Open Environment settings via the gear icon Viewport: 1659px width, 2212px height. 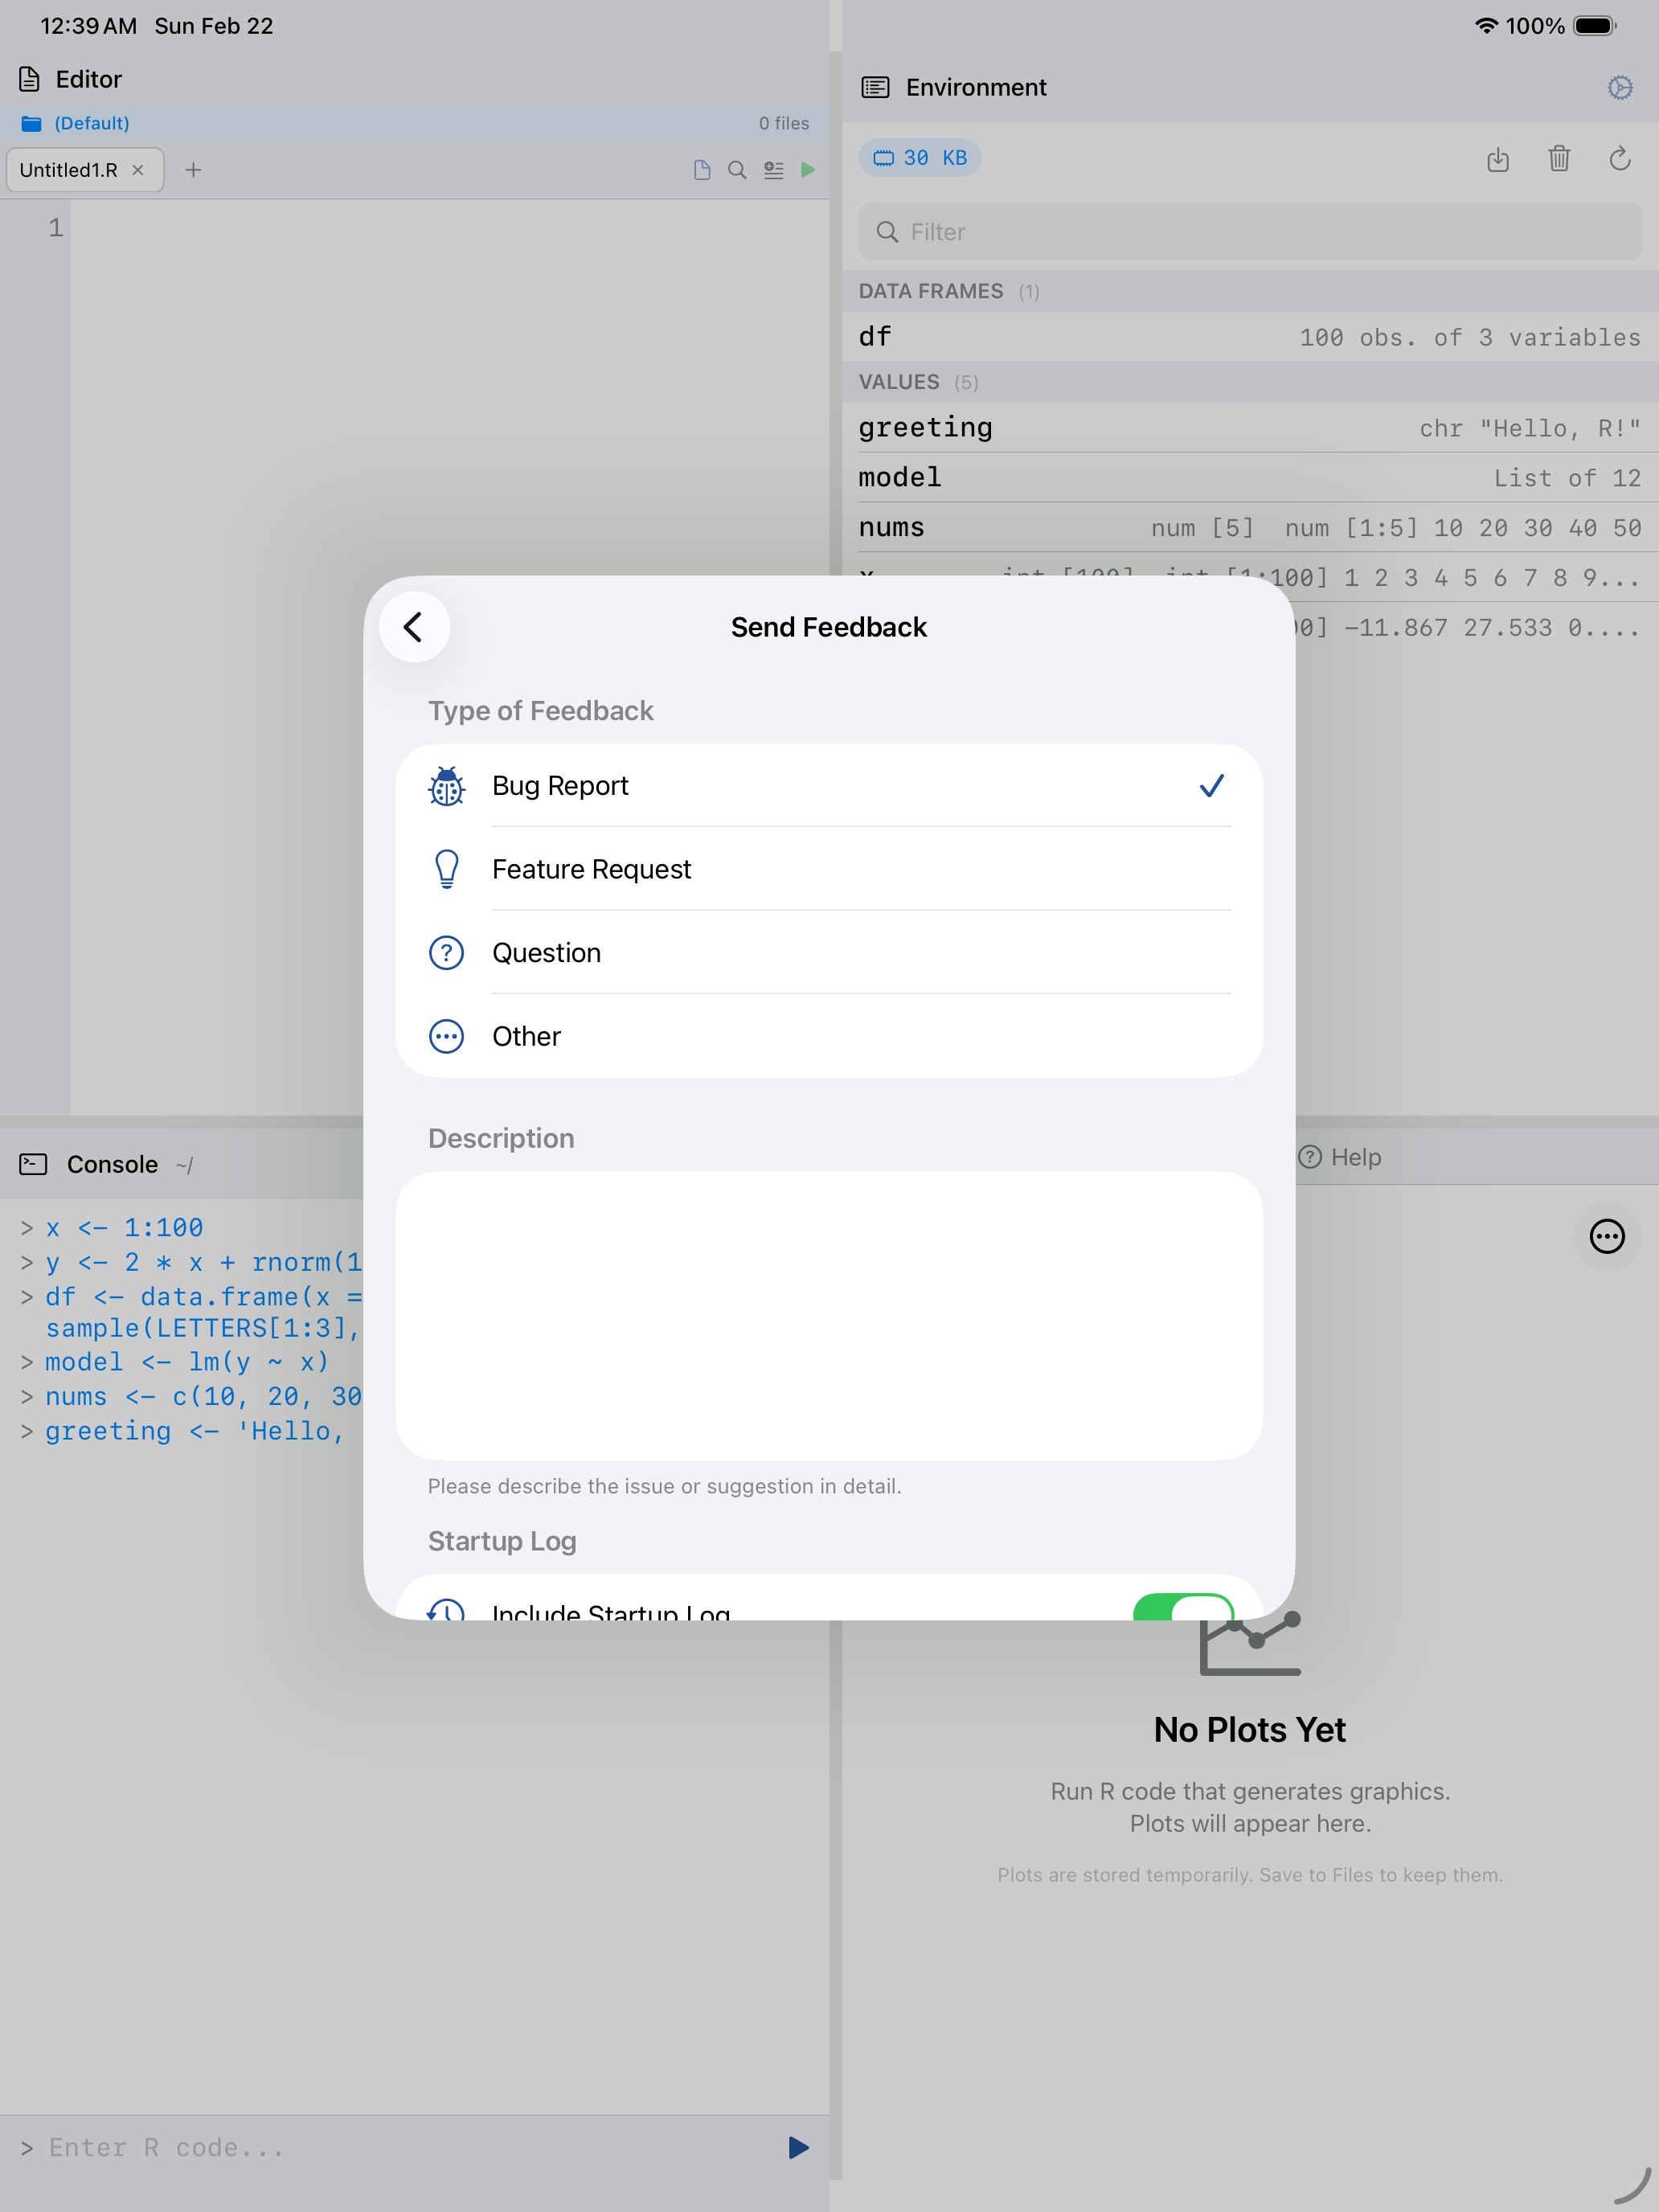(1620, 87)
